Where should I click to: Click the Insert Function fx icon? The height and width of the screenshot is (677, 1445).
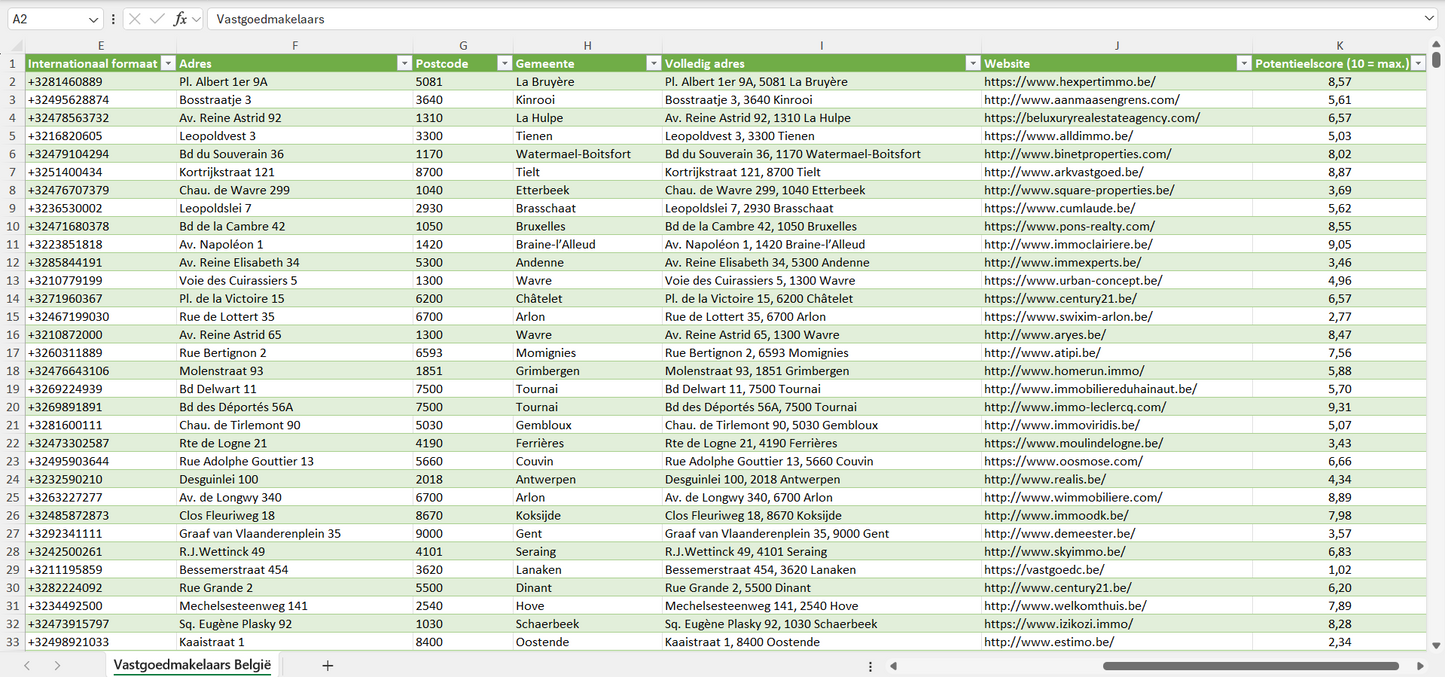pyautogui.click(x=180, y=19)
